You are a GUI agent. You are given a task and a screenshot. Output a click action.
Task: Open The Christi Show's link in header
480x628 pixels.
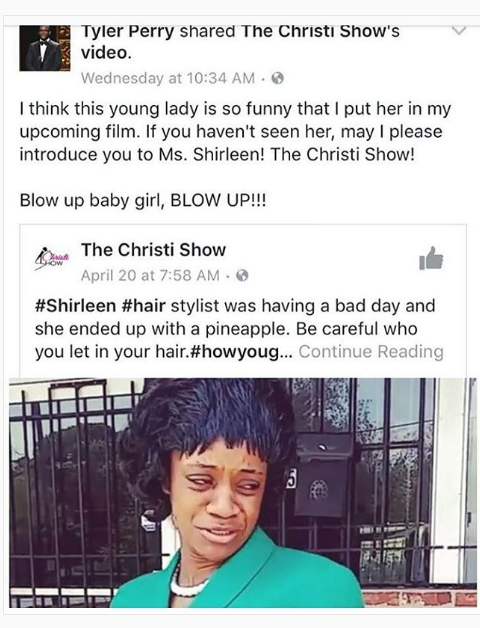[x=321, y=32]
